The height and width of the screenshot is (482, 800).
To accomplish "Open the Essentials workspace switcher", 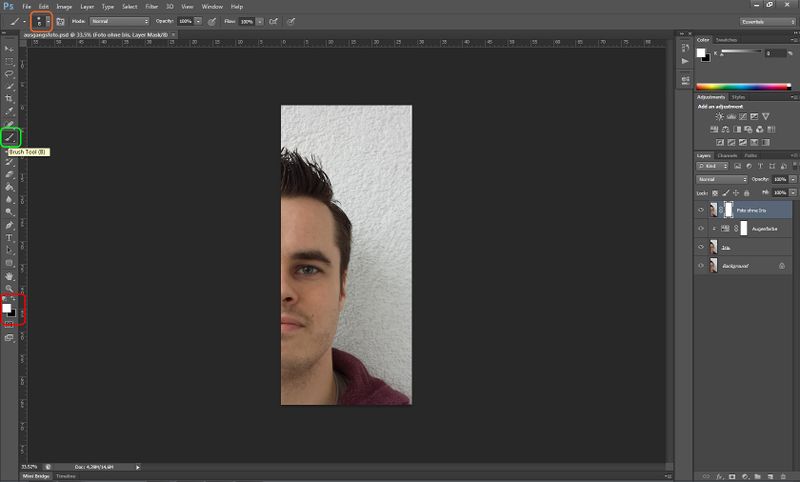I will tap(767, 20).
